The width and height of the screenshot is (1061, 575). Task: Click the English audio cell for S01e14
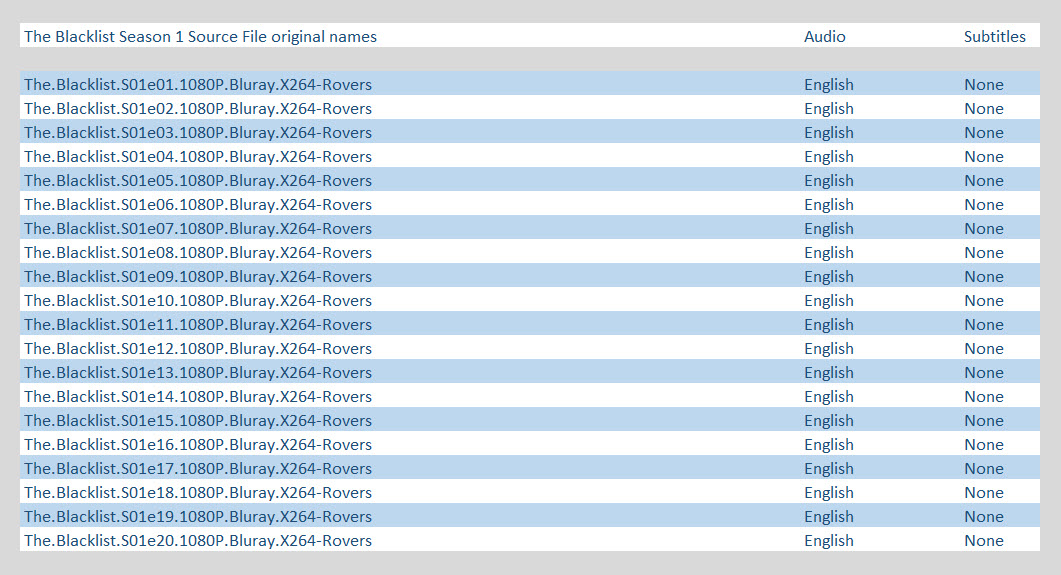[x=829, y=397]
